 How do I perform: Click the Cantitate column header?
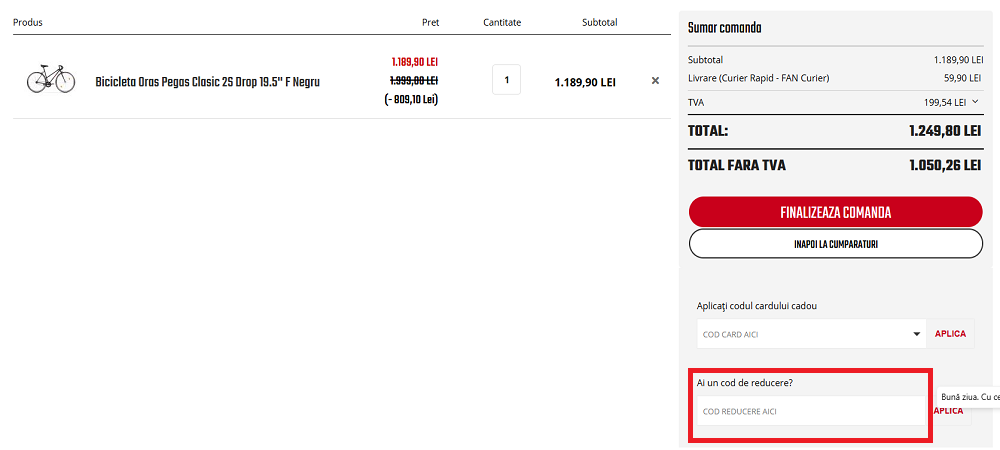pos(502,22)
